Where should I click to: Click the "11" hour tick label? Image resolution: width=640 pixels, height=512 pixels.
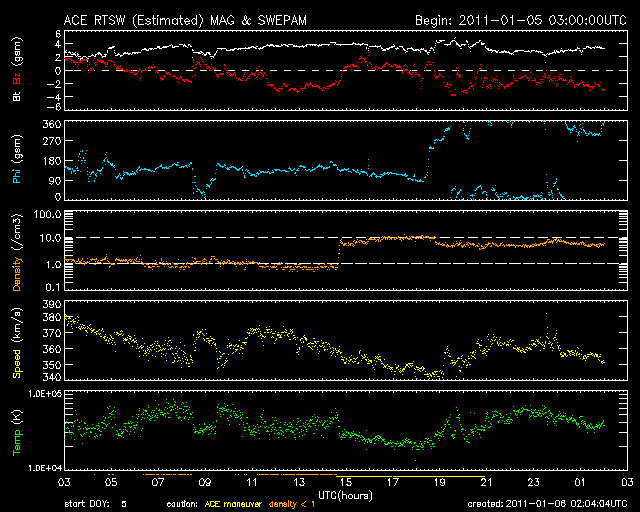(x=252, y=483)
